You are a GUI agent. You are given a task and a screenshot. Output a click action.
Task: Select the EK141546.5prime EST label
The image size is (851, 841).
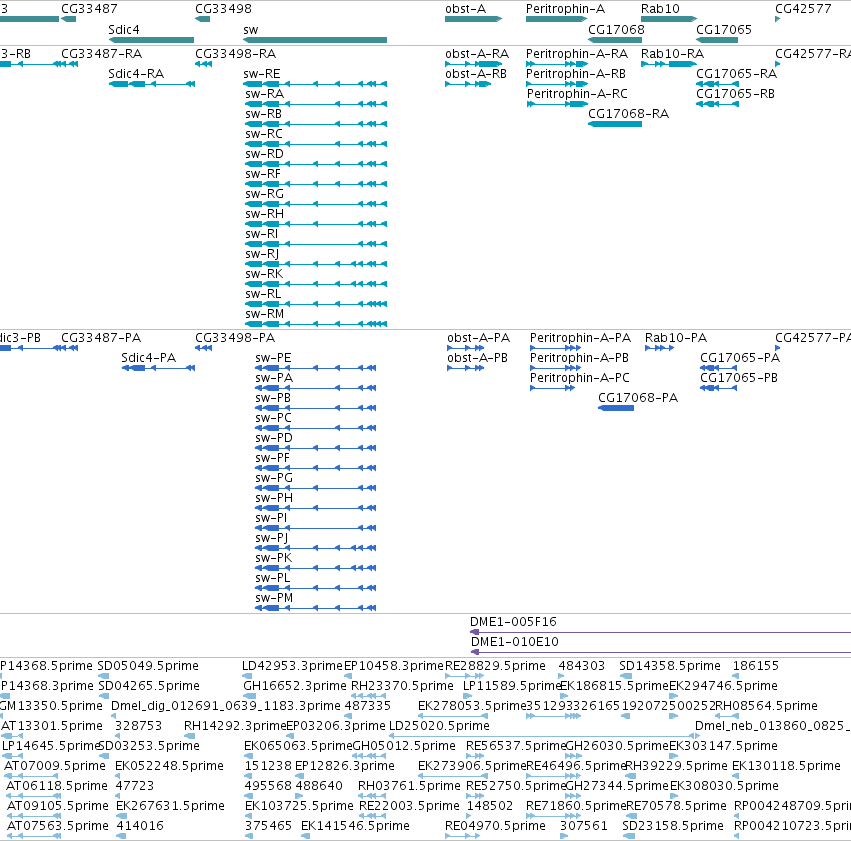[355, 826]
